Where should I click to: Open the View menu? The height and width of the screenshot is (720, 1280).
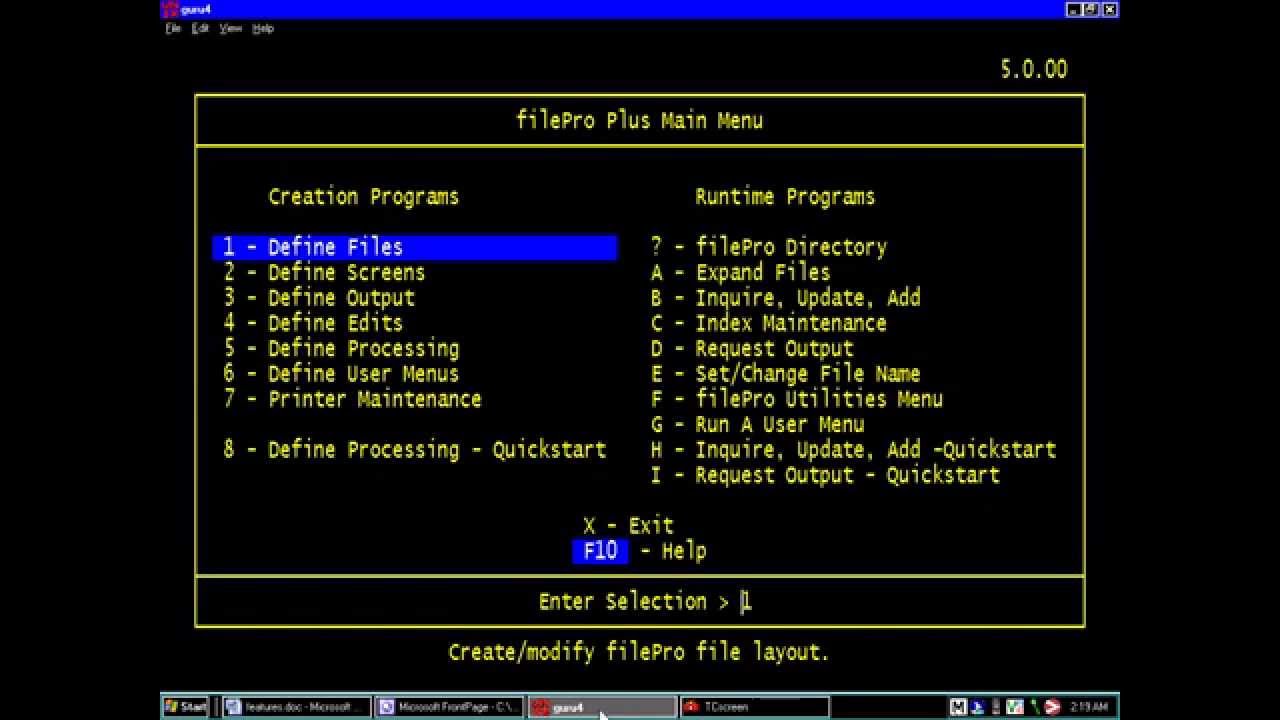231,29
